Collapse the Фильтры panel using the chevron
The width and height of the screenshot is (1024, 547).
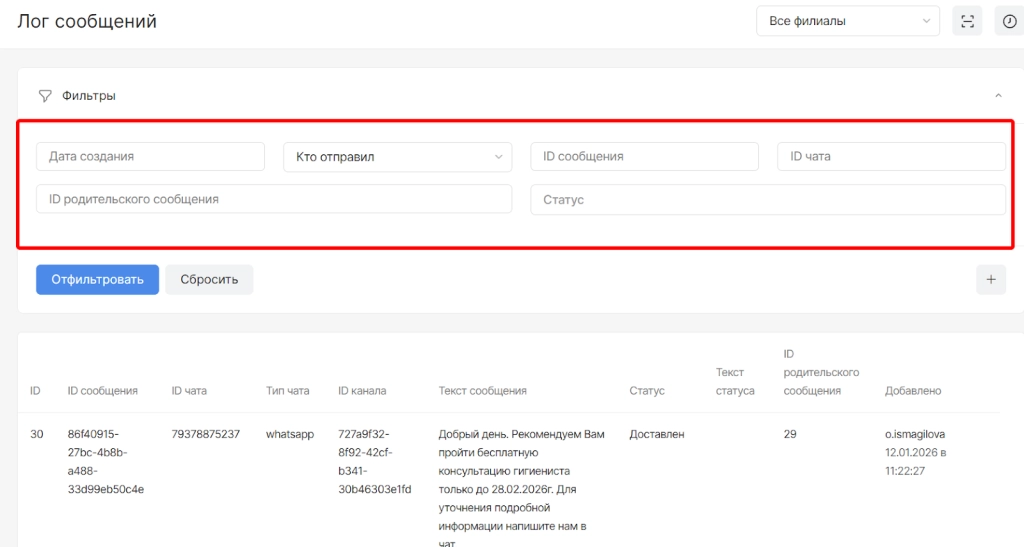[997, 96]
